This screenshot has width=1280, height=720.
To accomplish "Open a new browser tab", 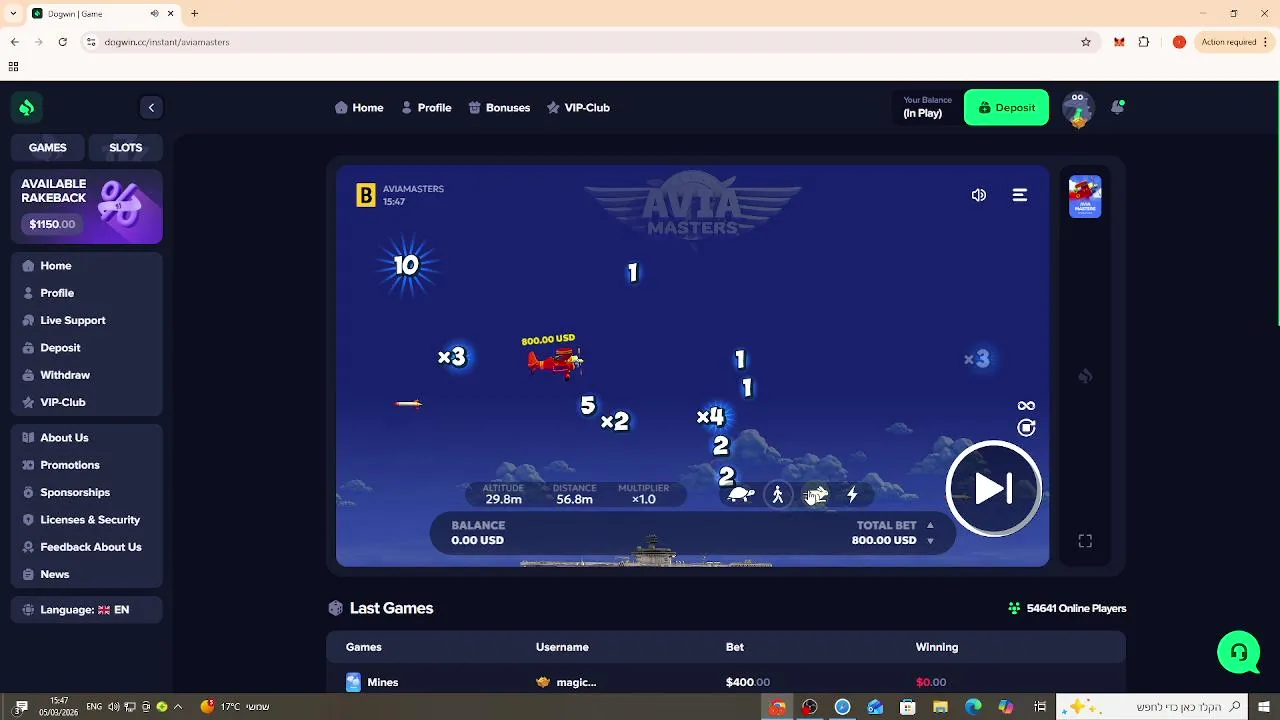I will [x=194, y=13].
